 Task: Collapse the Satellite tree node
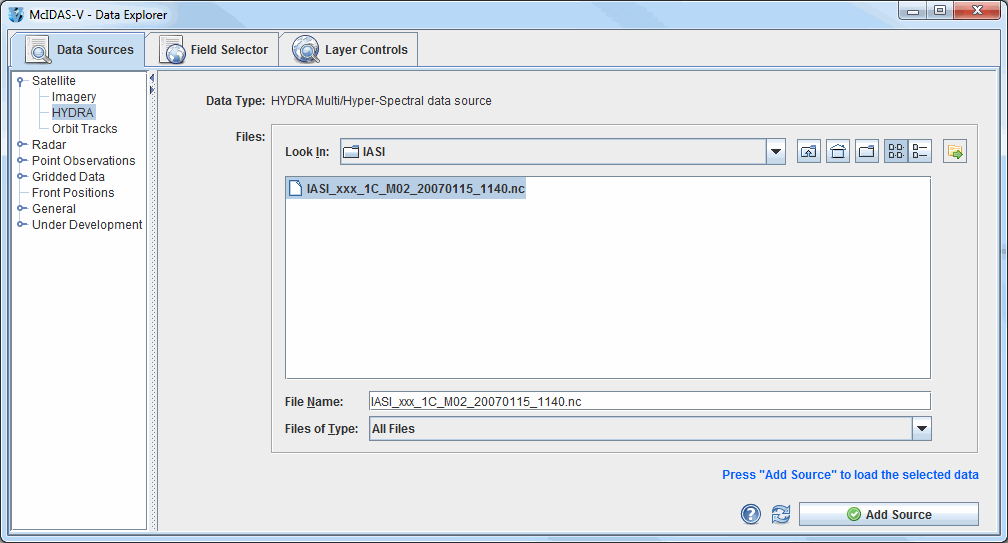pyautogui.click(x=21, y=81)
